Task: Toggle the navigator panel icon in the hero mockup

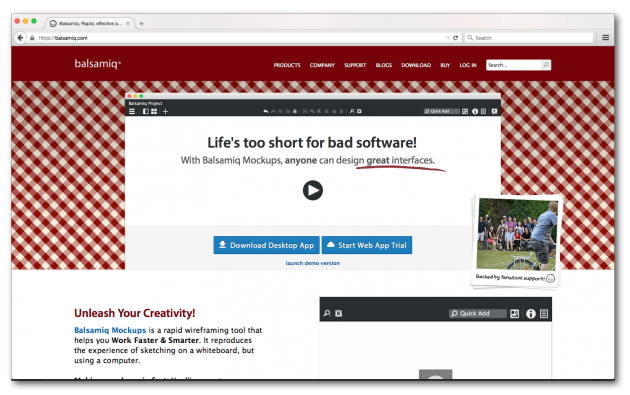Action: (146, 111)
